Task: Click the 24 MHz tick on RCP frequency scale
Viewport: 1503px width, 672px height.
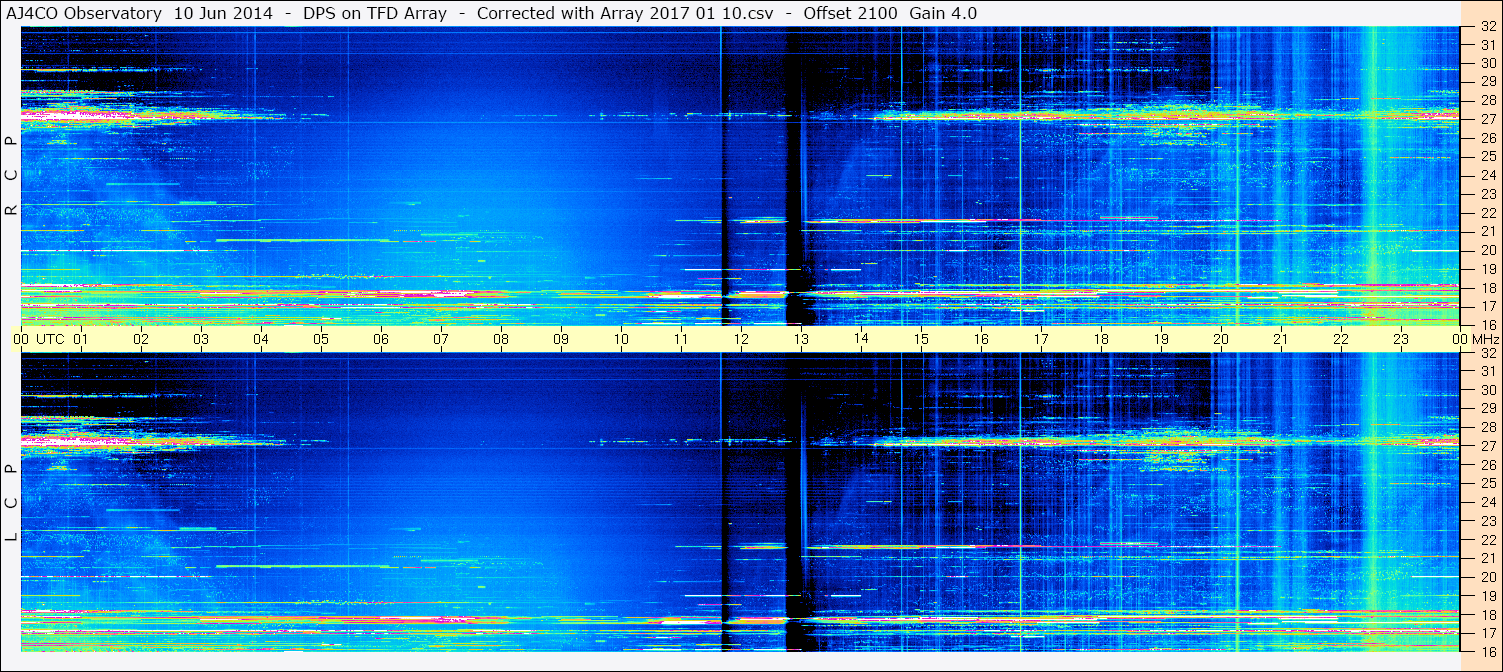Action: coord(1487,176)
